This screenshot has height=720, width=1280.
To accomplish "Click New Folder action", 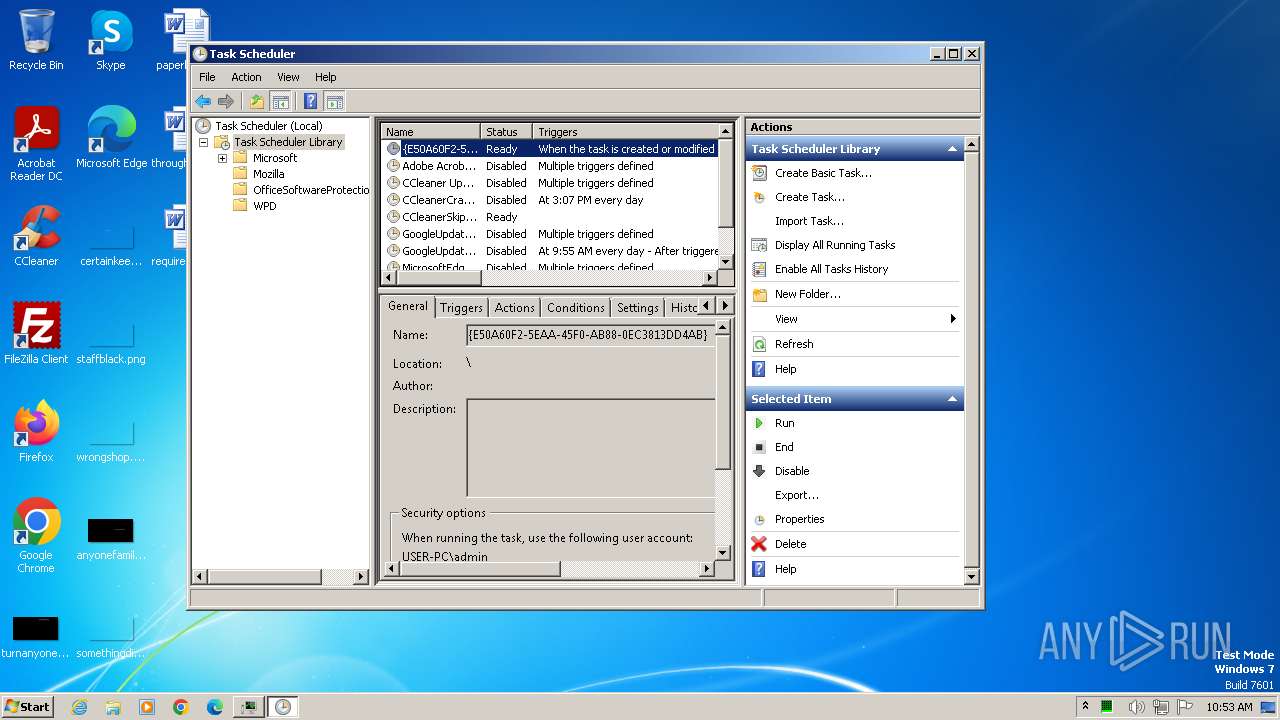I will 808,294.
